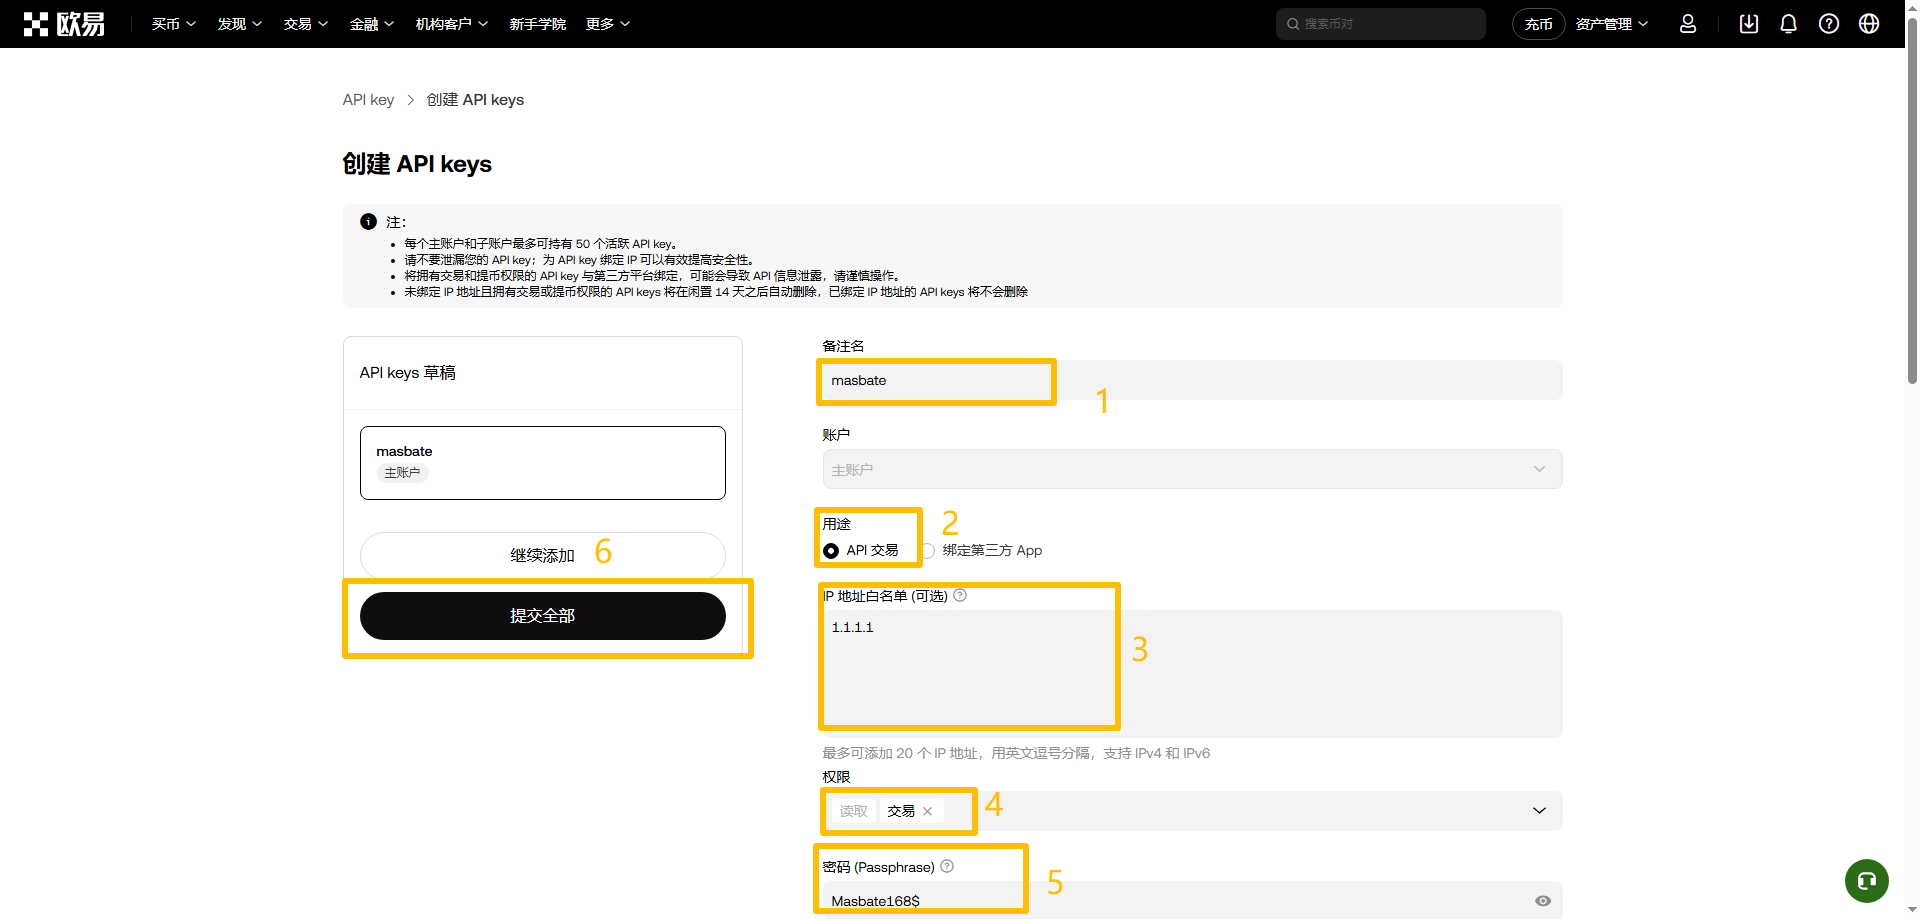Click the Passphrase help icon
This screenshot has height=919, width=1920.
(x=947, y=866)
